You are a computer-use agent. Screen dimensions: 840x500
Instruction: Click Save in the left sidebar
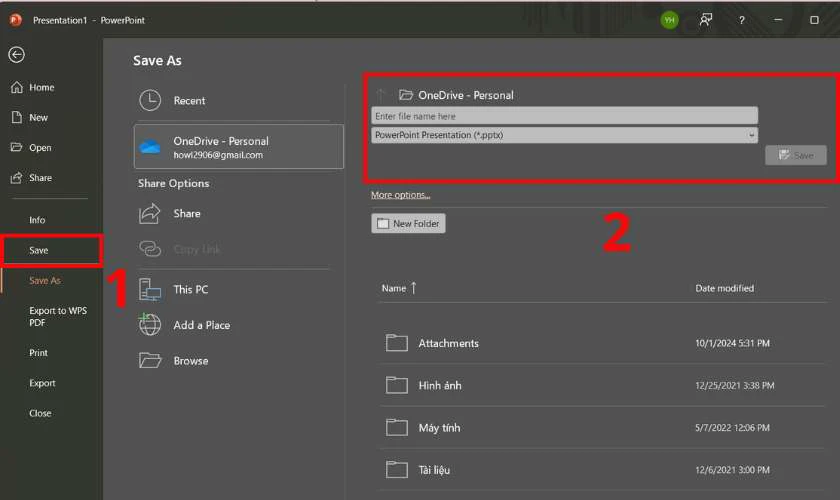[39, 250]
